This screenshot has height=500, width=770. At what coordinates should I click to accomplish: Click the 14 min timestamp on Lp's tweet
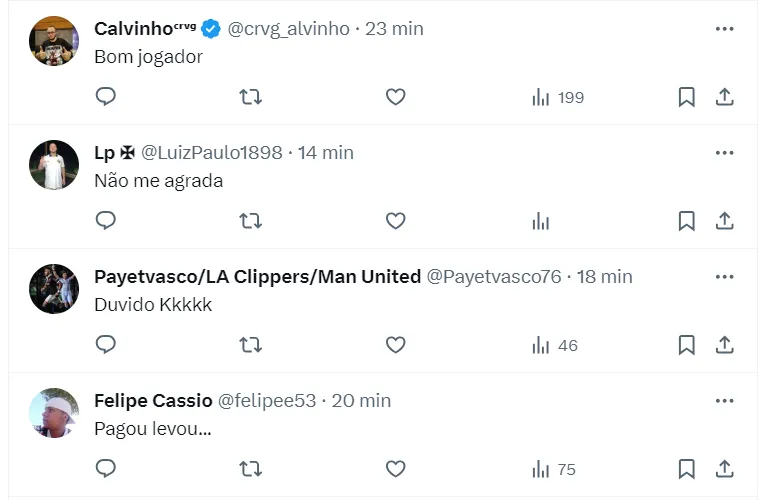326,153
